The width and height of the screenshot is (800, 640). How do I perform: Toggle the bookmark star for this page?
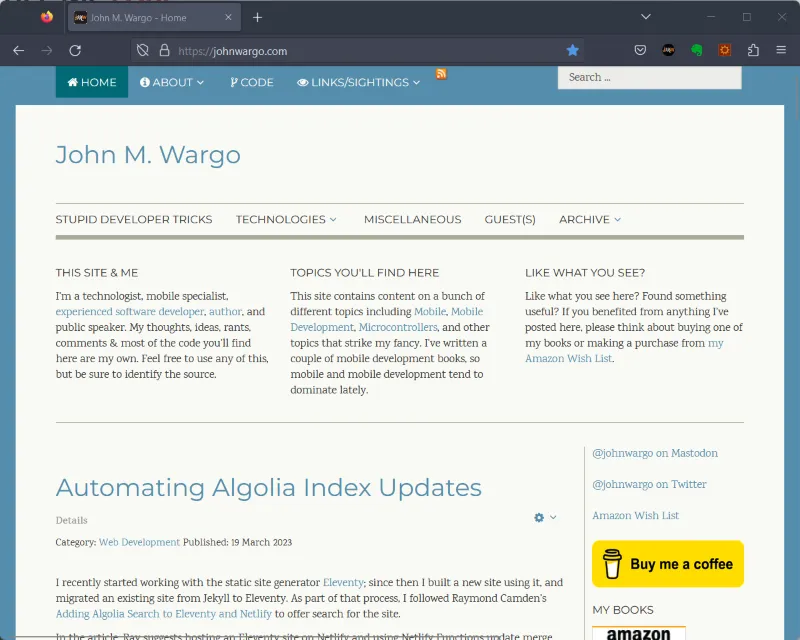pos(572,51)
